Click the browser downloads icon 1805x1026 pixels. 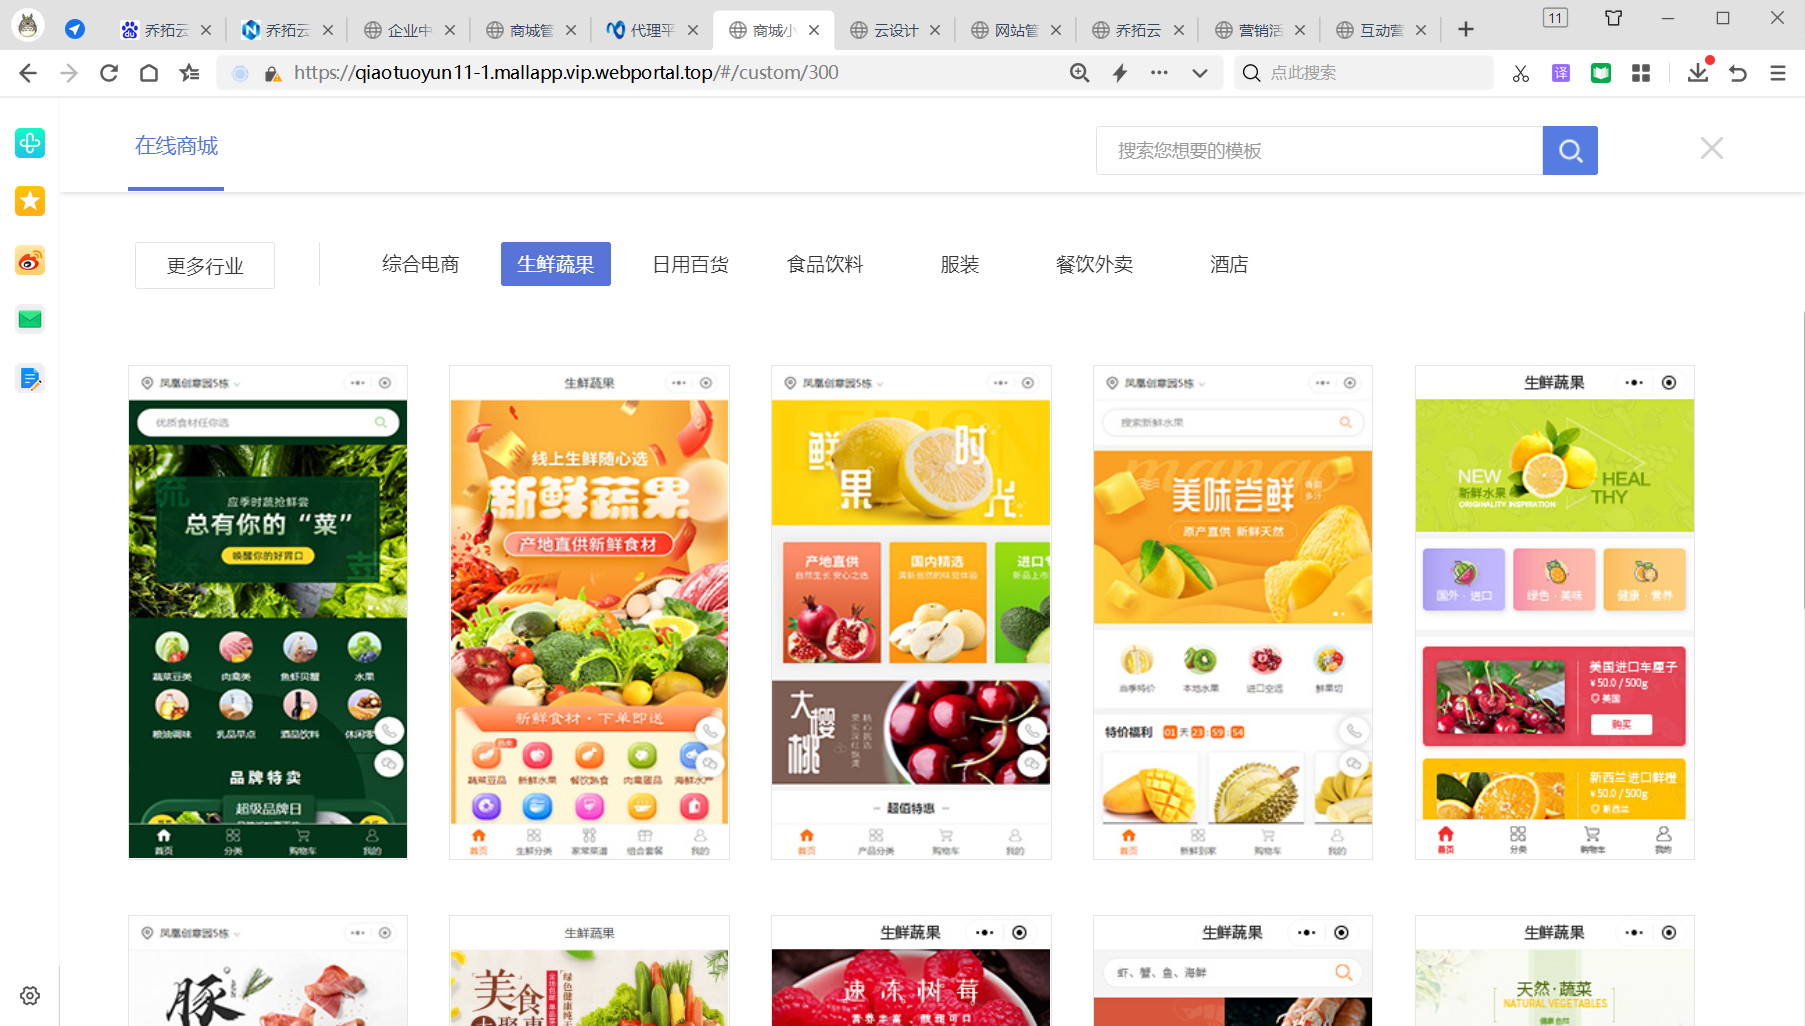pos(1697,73)
